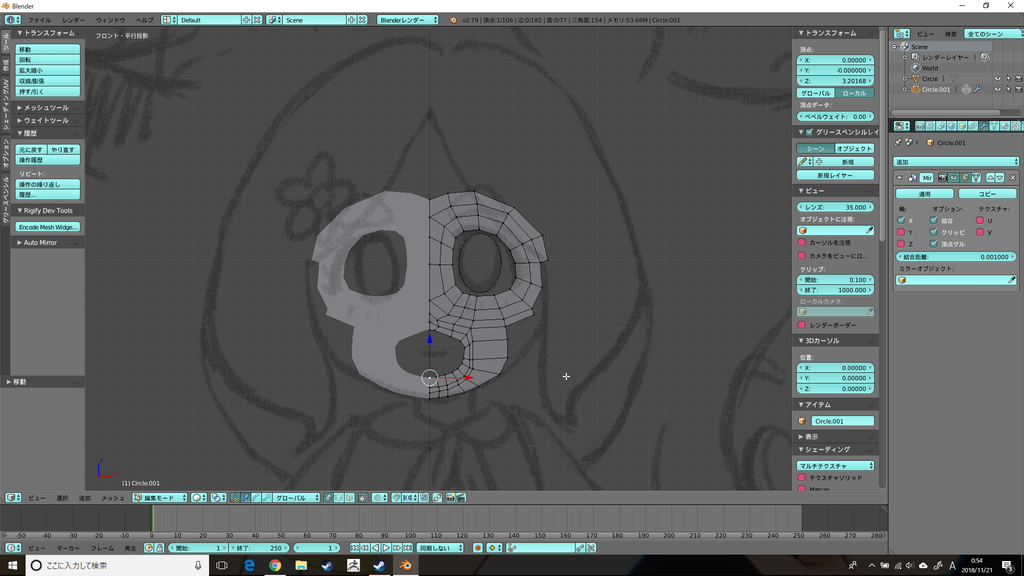
Task: Open the ファイル menu
Action: 39,20
